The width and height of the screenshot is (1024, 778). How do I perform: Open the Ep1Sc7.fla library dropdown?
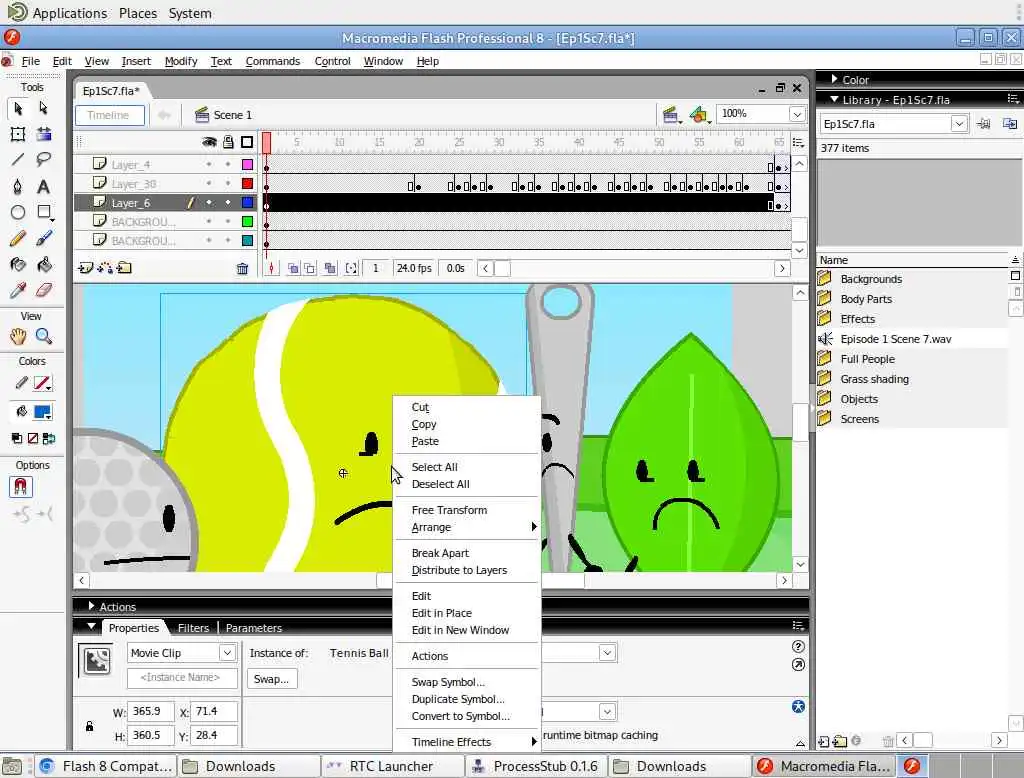point(959,123)
